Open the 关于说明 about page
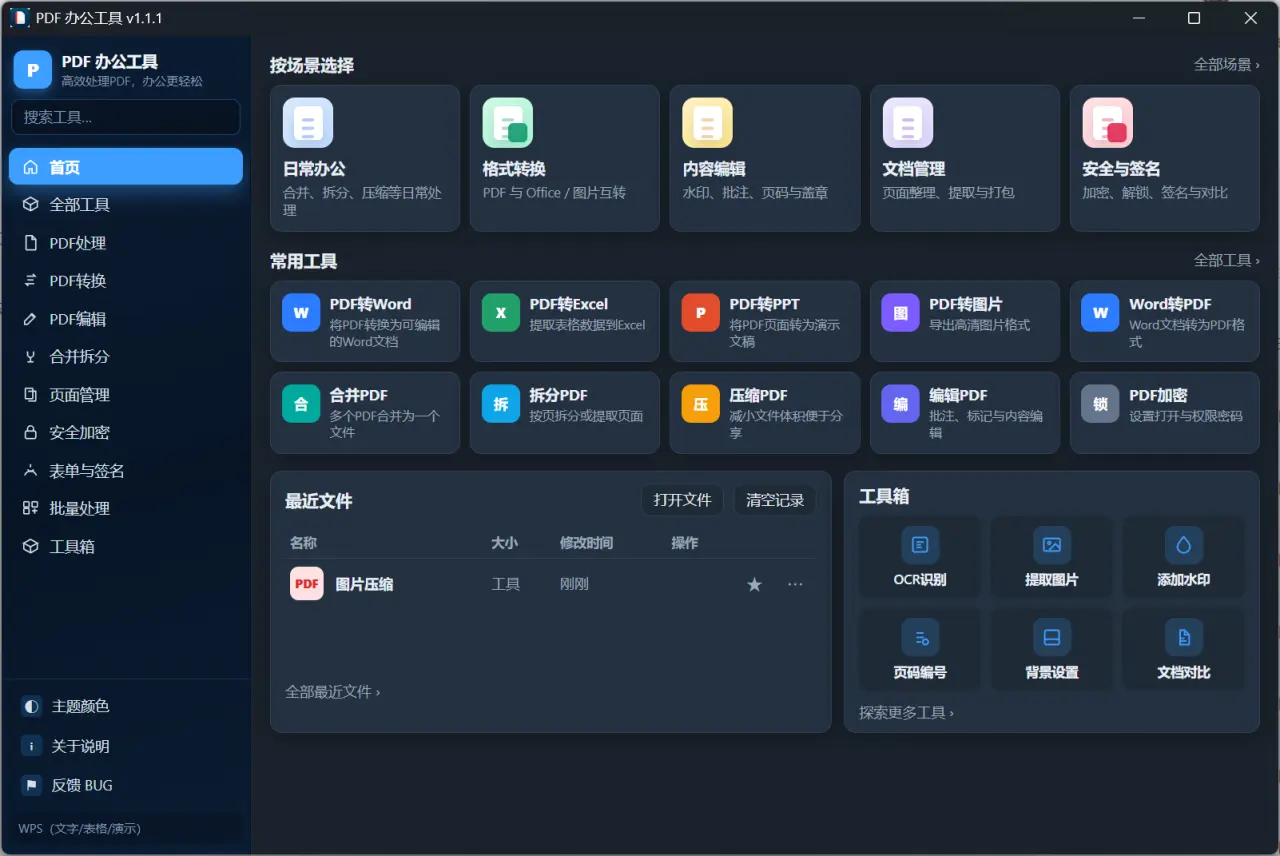 [x=126, y=746]
